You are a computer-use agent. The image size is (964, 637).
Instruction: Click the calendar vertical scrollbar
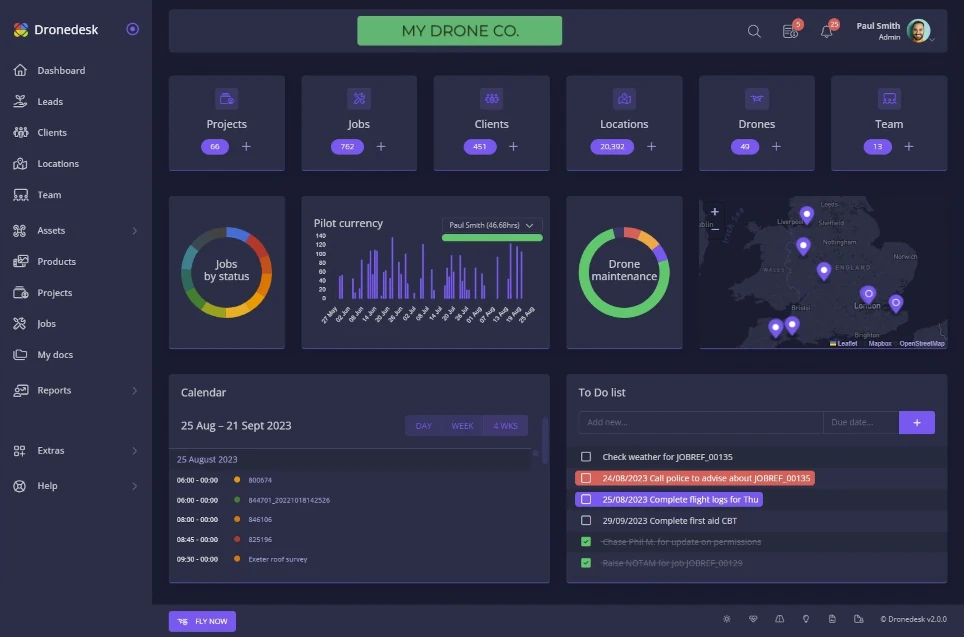click(x=545, y=439)
